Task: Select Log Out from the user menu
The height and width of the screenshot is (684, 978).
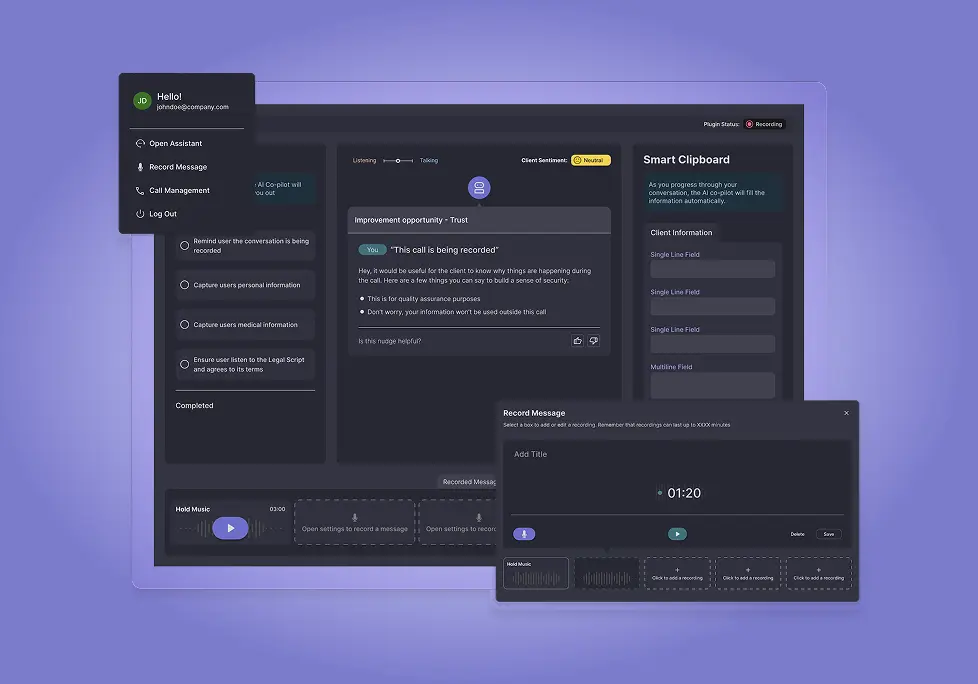Action: pos(162,214)
